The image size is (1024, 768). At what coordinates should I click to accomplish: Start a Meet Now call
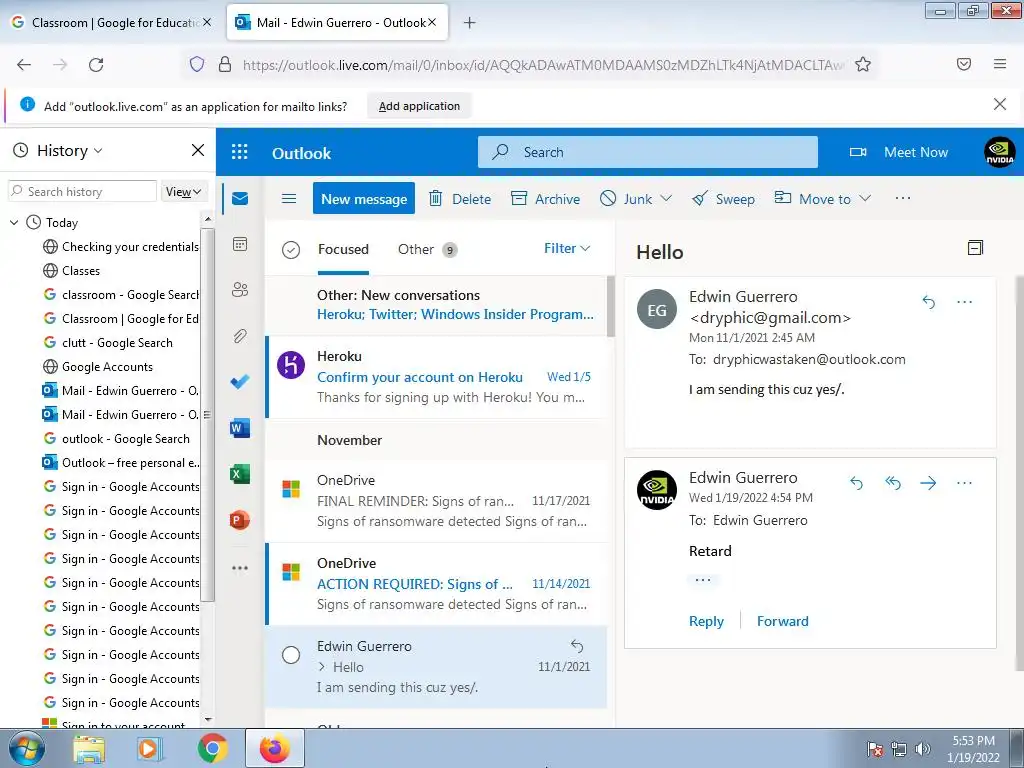[899, 152]
